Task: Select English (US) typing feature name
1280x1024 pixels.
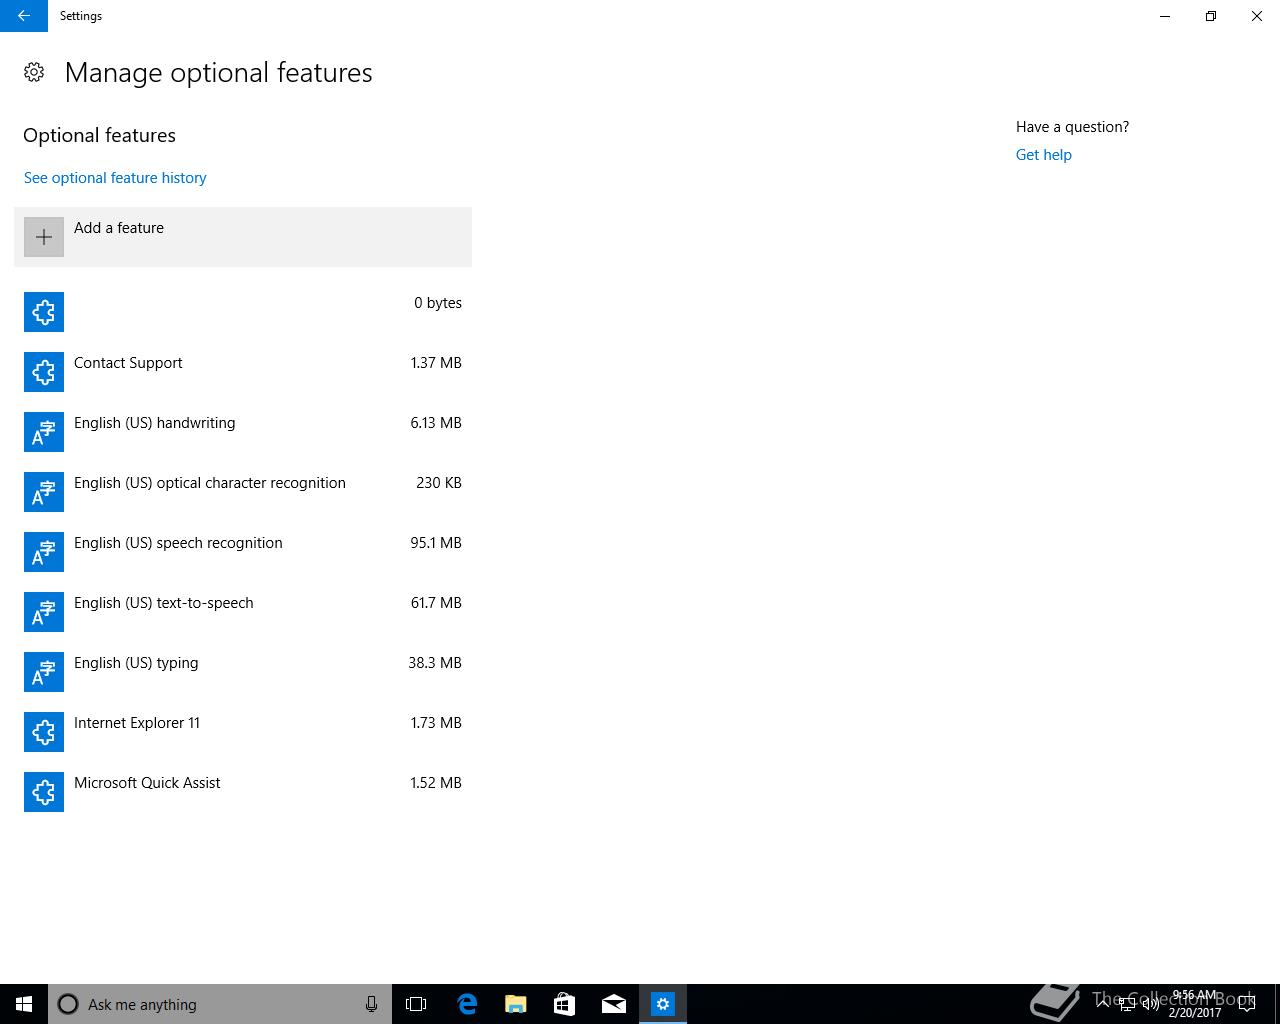Action: [136, 663]
